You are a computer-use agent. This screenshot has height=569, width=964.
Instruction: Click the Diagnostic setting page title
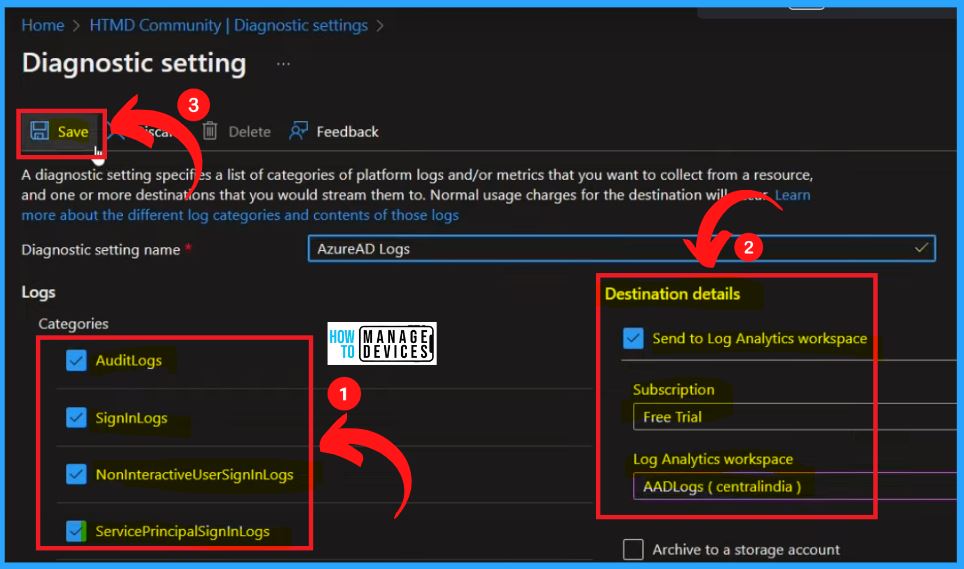click(x=134, y=63)
